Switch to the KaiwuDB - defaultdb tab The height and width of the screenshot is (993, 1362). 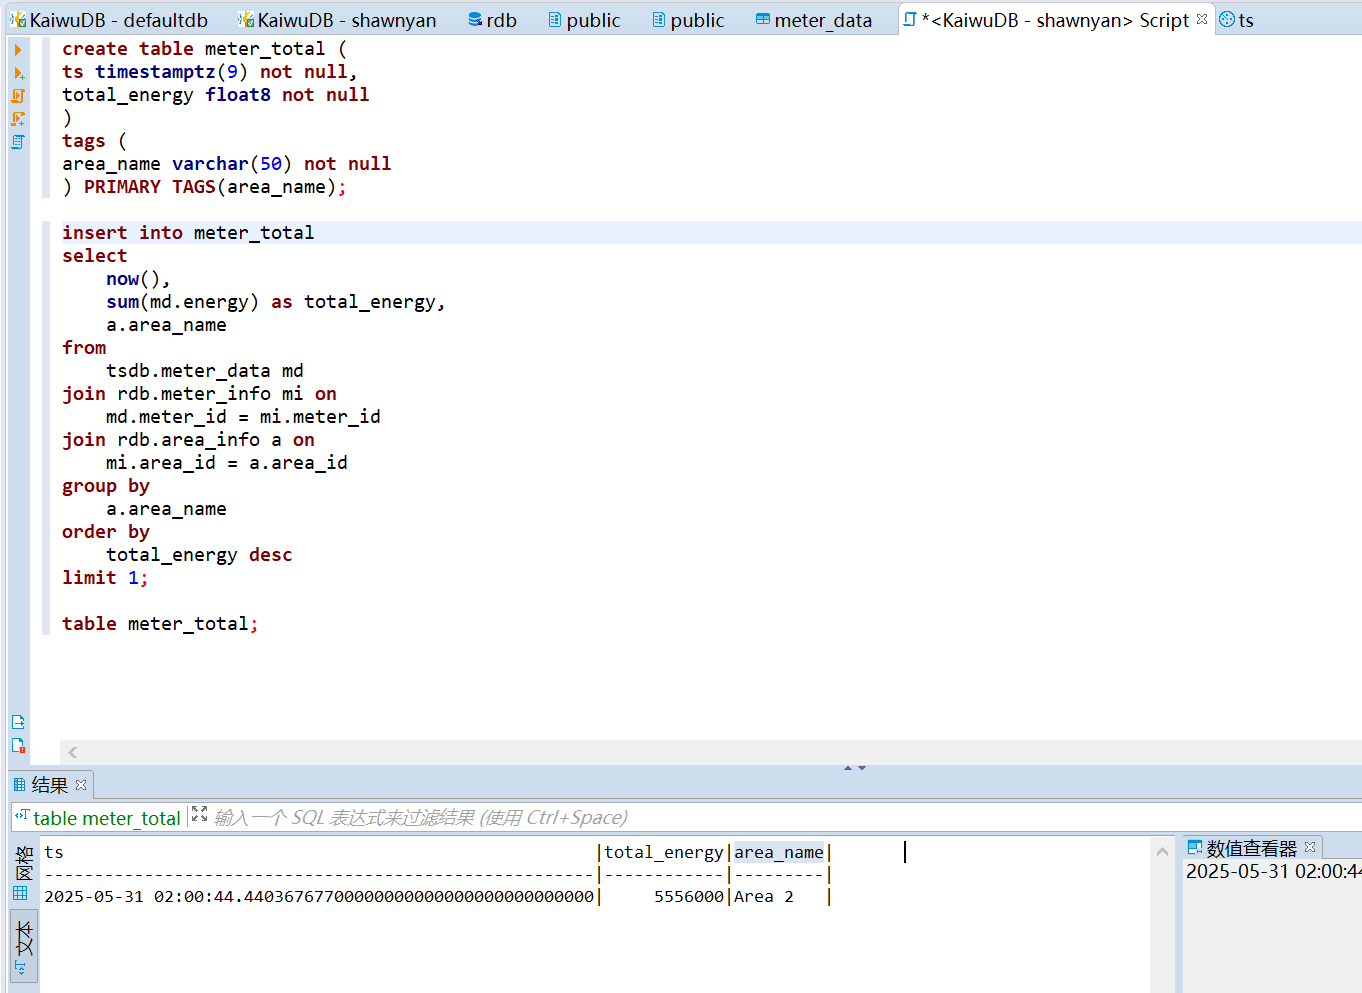coord(110,20)
